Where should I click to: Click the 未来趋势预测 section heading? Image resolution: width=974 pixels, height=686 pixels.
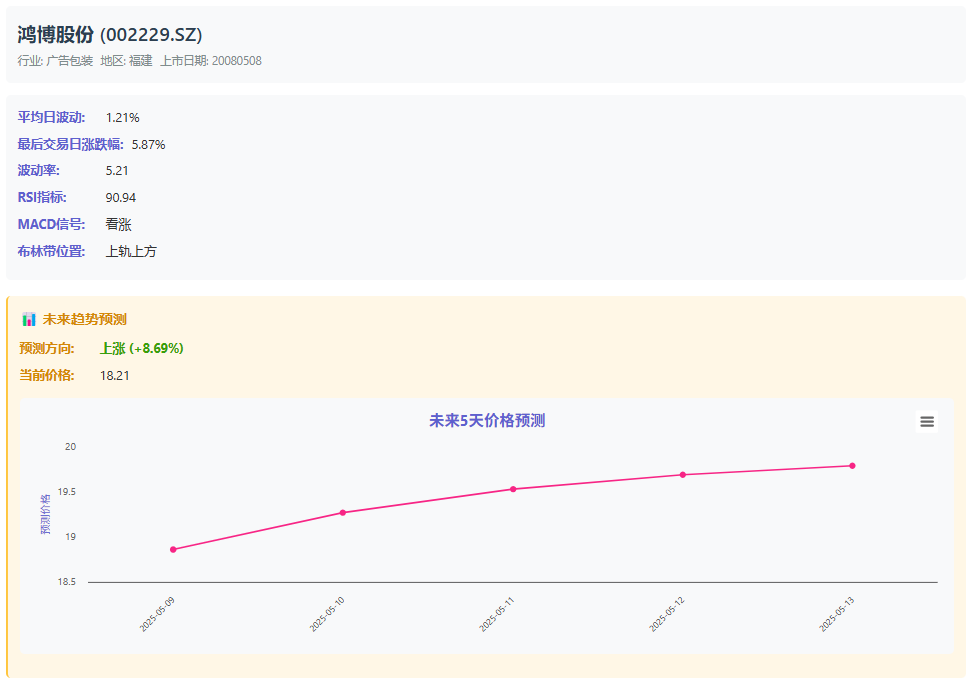84,319
